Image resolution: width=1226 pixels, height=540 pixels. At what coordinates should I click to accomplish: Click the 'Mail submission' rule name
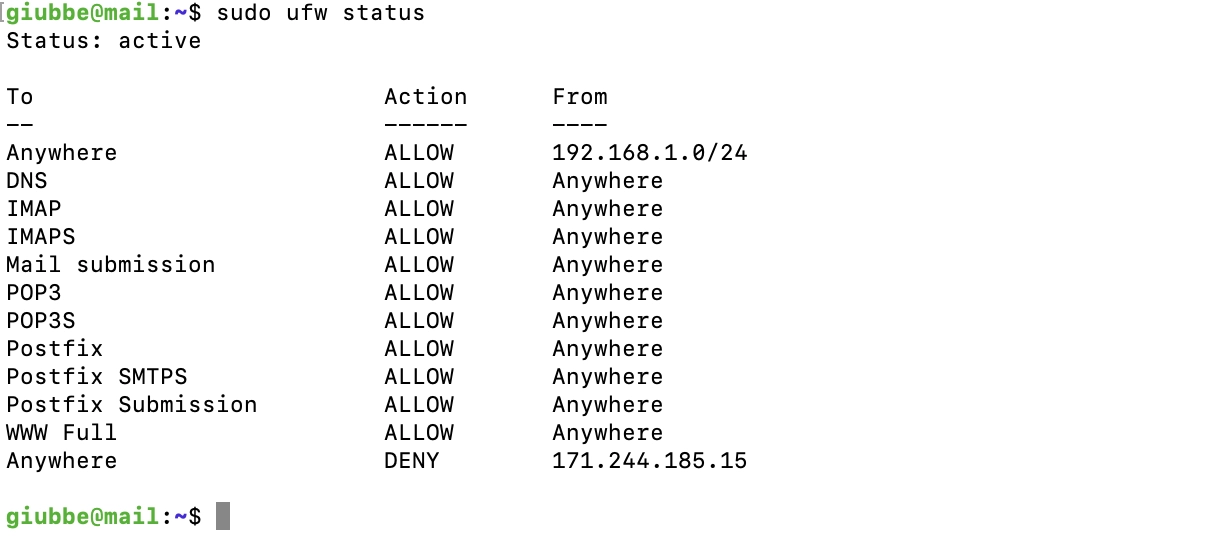110,265
